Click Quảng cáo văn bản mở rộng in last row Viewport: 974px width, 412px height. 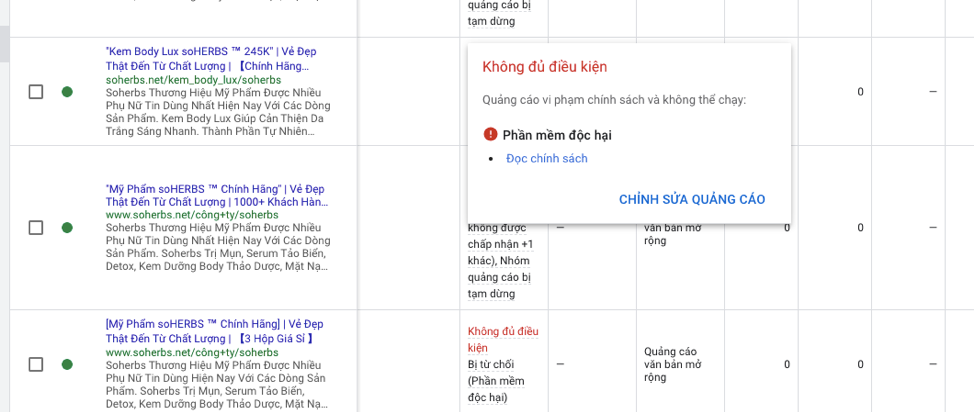[x=675, y=364]
